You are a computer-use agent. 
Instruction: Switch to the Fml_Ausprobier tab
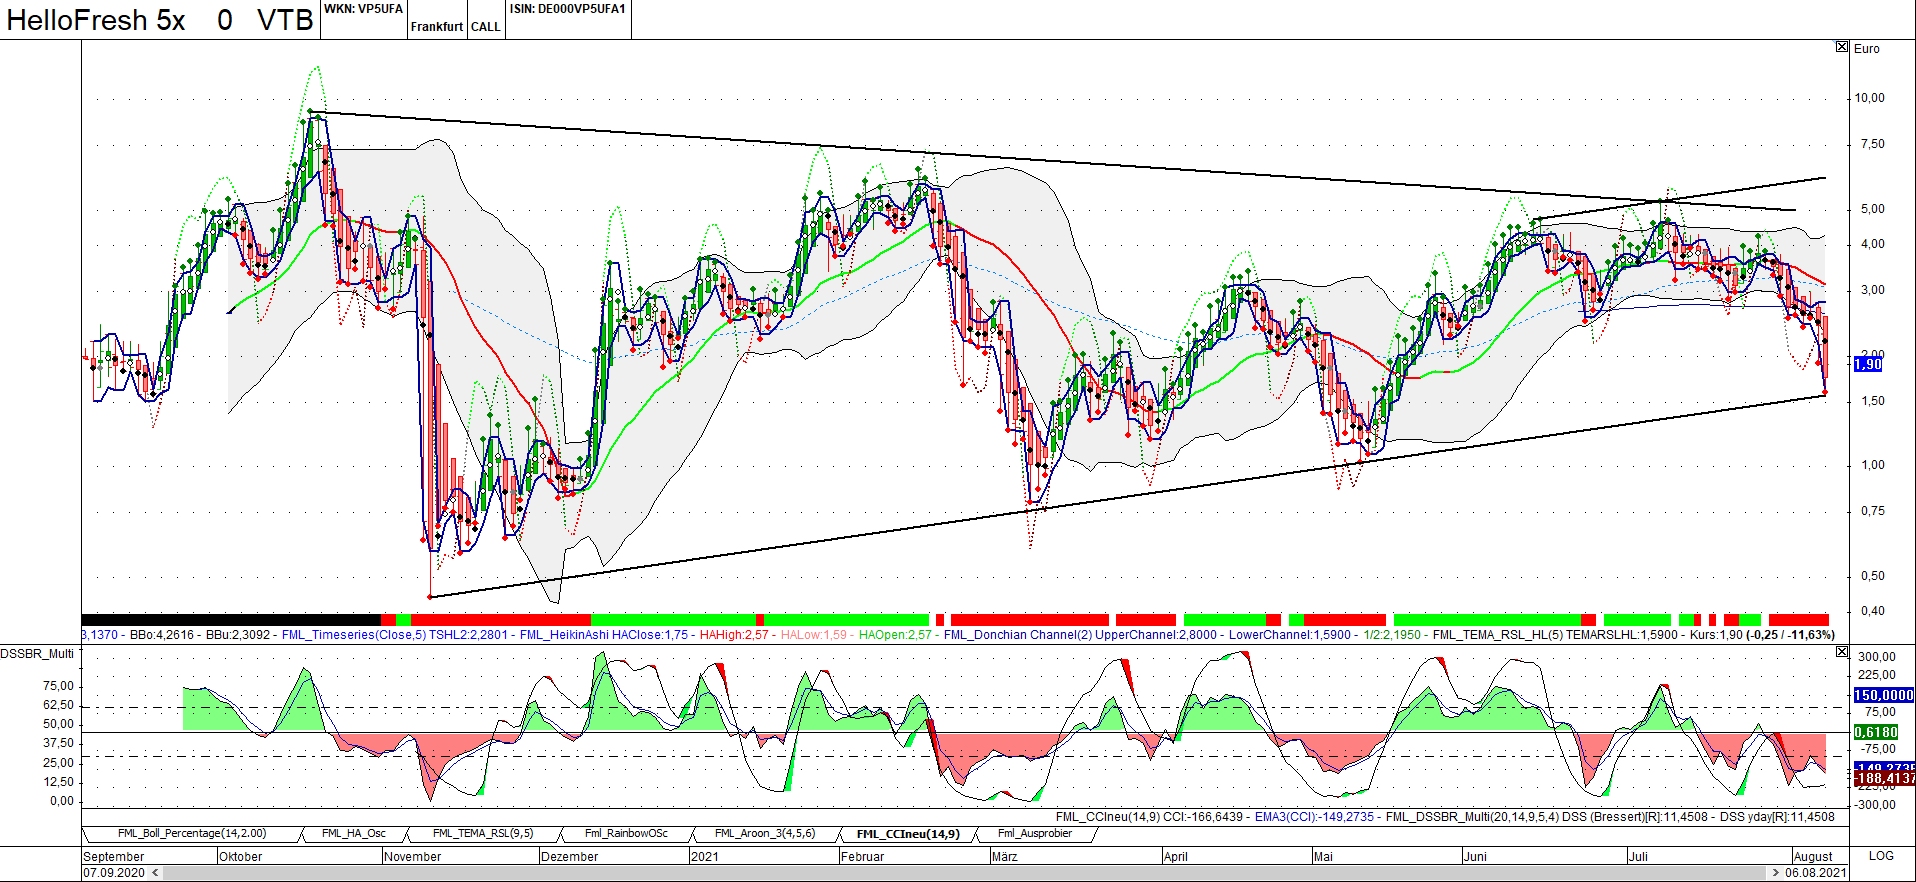(x=1035, y=833)
